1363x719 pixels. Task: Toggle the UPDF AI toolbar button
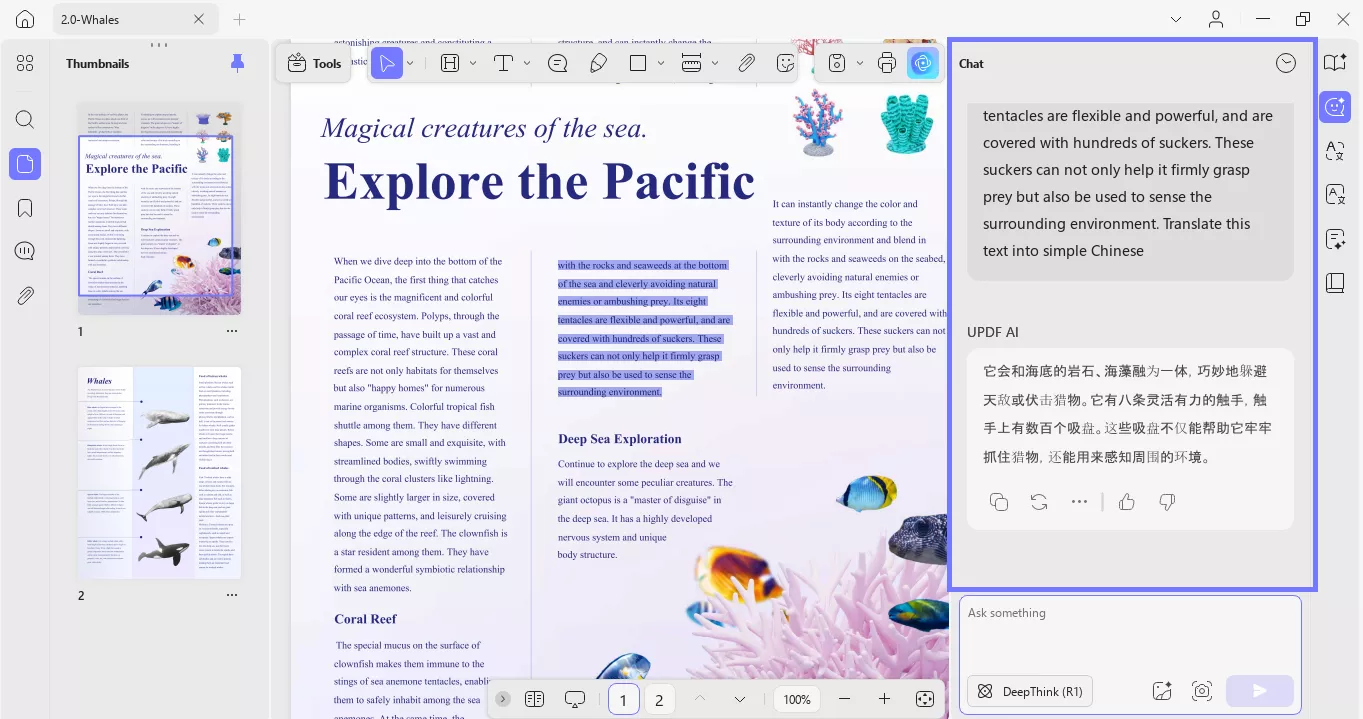[x=922, y=63]
